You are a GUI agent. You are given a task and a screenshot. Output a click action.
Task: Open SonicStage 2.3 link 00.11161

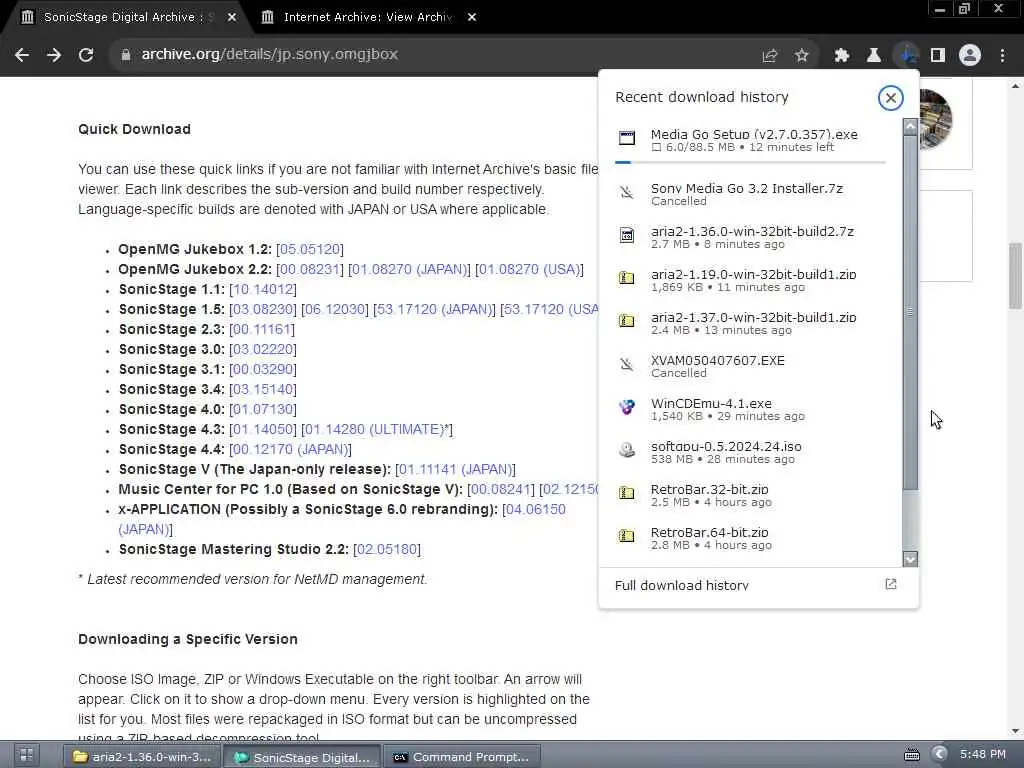[x=262, y=330]
